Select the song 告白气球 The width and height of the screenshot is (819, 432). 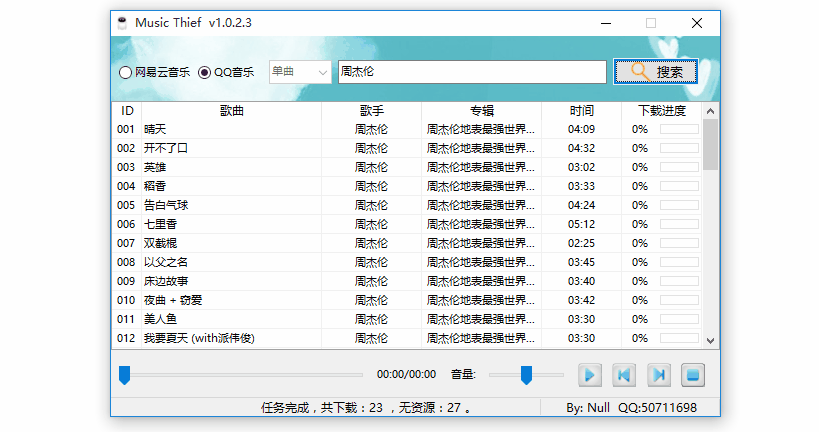pyautogui.click(x=166, y=205)
